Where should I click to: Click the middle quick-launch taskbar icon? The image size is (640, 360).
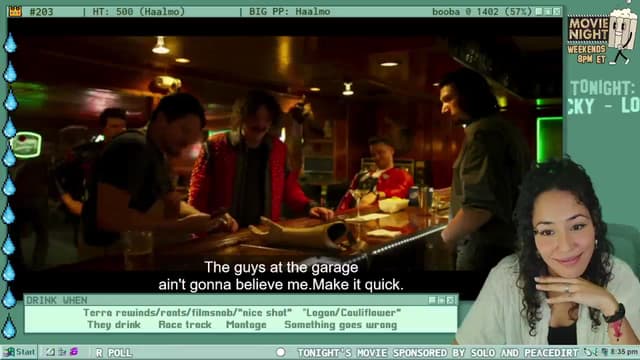click(x=62, y=352)
